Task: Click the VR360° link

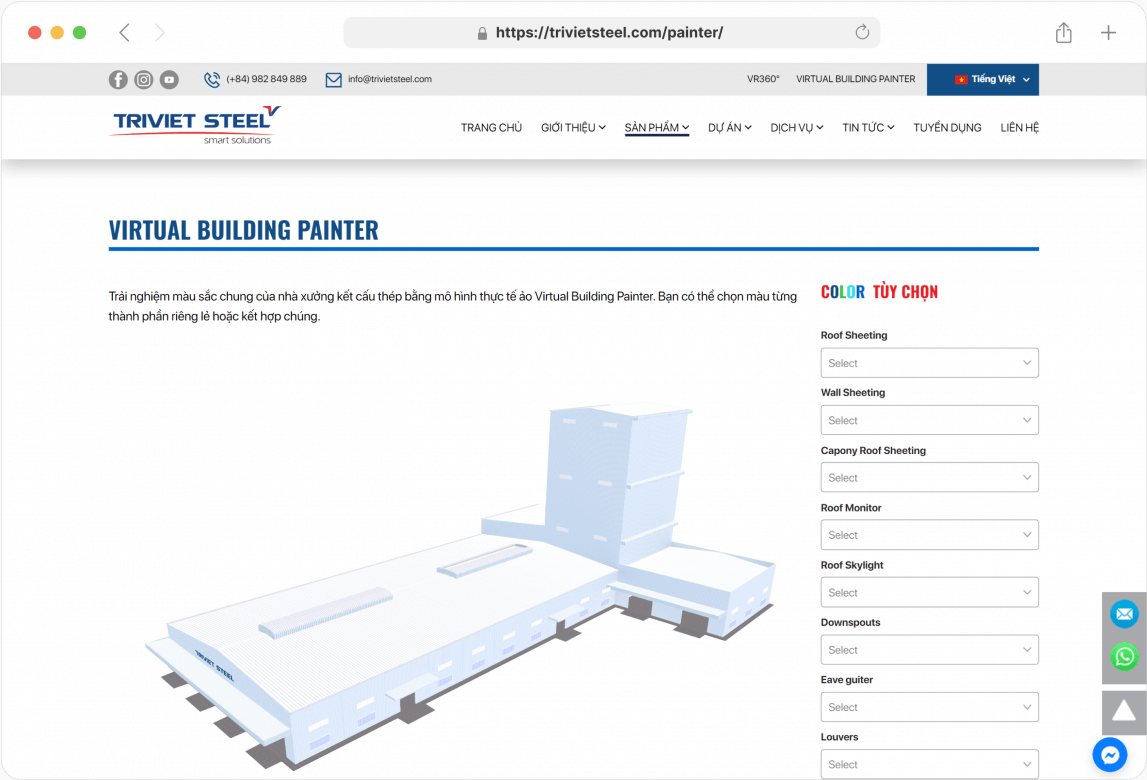Action: [763, 79]
